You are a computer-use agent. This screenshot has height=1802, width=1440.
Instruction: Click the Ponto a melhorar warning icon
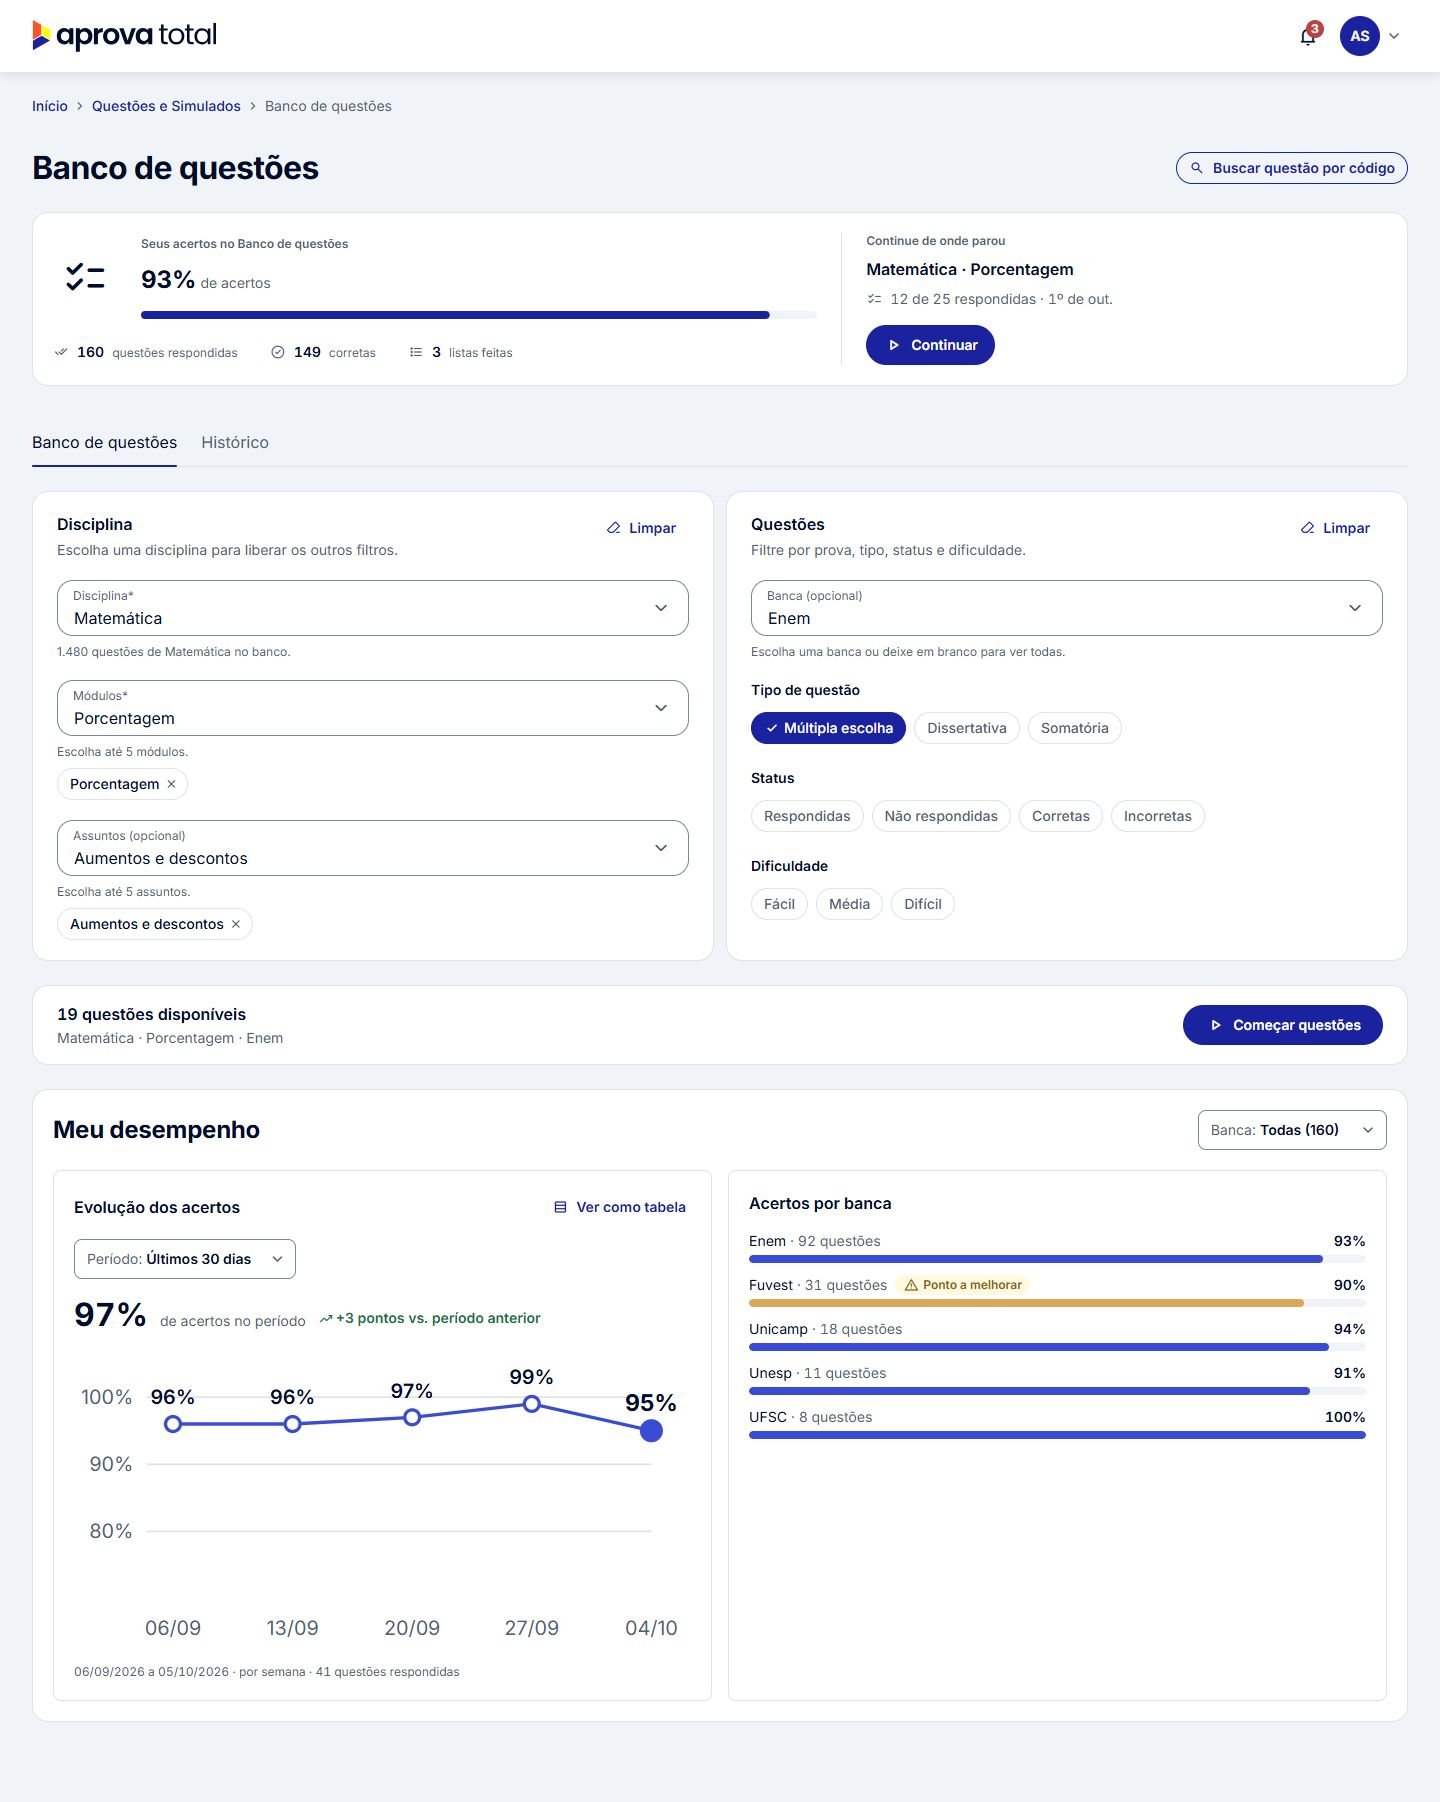[x=911, y=1285]
